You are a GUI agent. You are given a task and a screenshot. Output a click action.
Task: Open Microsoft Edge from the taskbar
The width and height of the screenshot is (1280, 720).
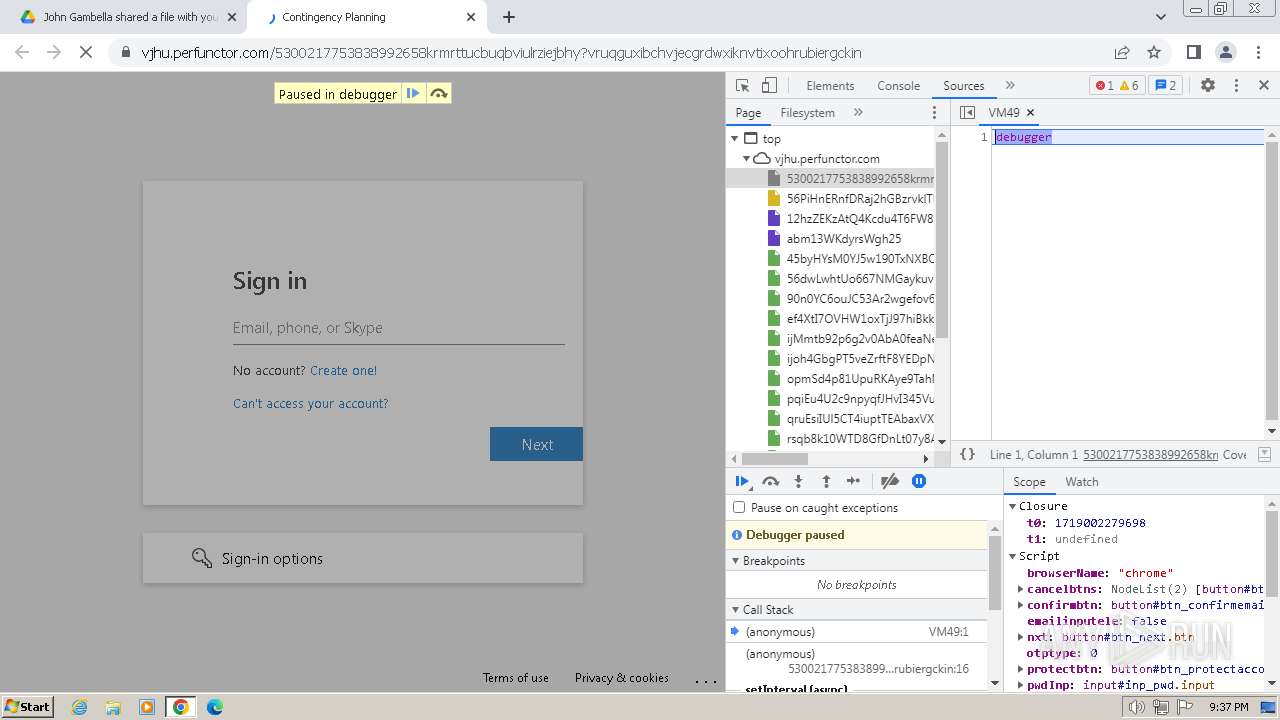(x=214, y=707)
